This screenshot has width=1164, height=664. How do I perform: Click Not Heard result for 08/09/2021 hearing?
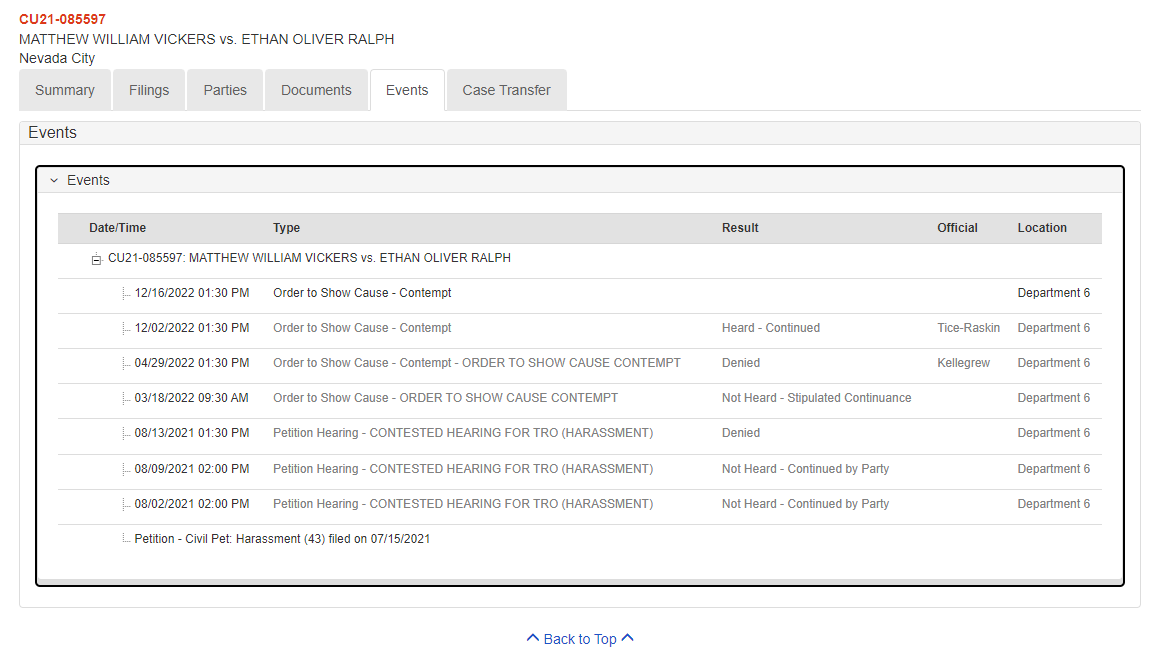point(805,469)
